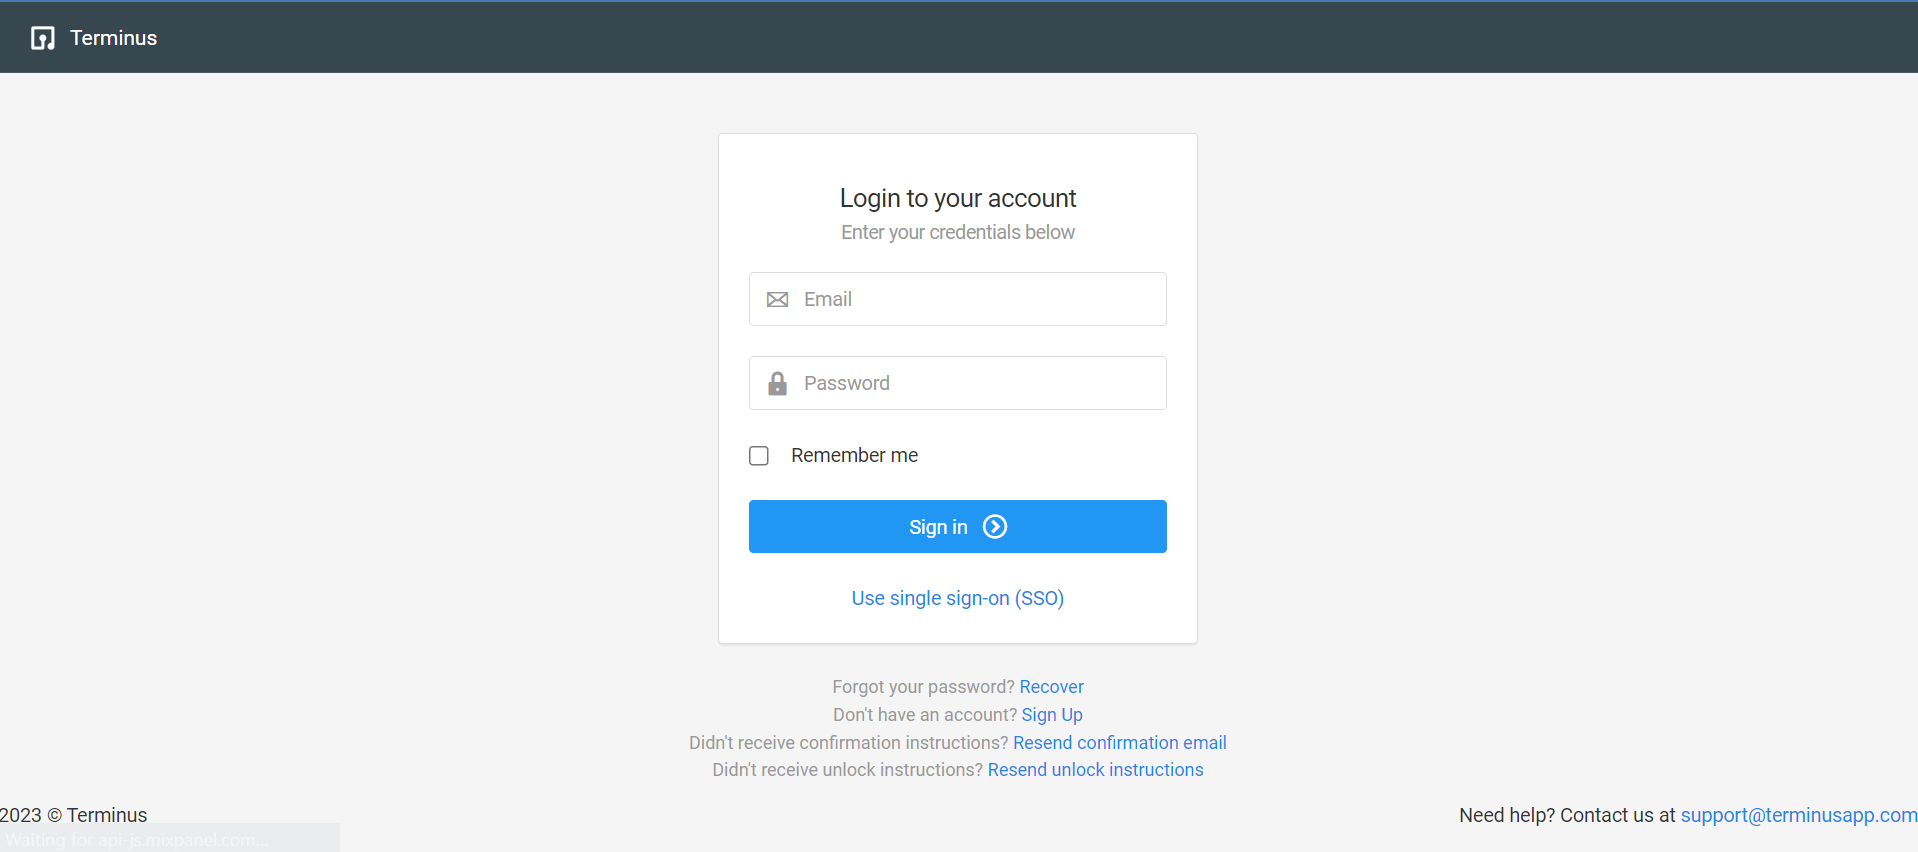Screen dimensions: 1918x852
Task: Focus the Email input field
Action: coord(958,299)
